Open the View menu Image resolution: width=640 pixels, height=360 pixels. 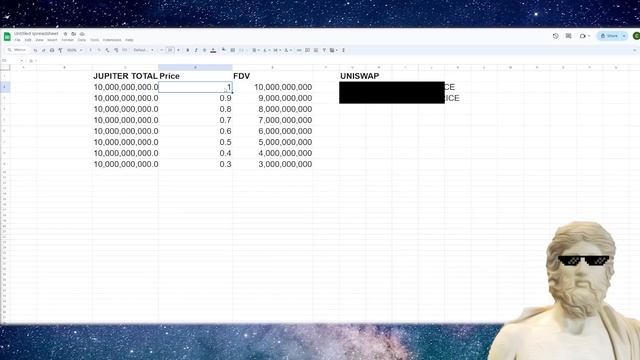39,40
